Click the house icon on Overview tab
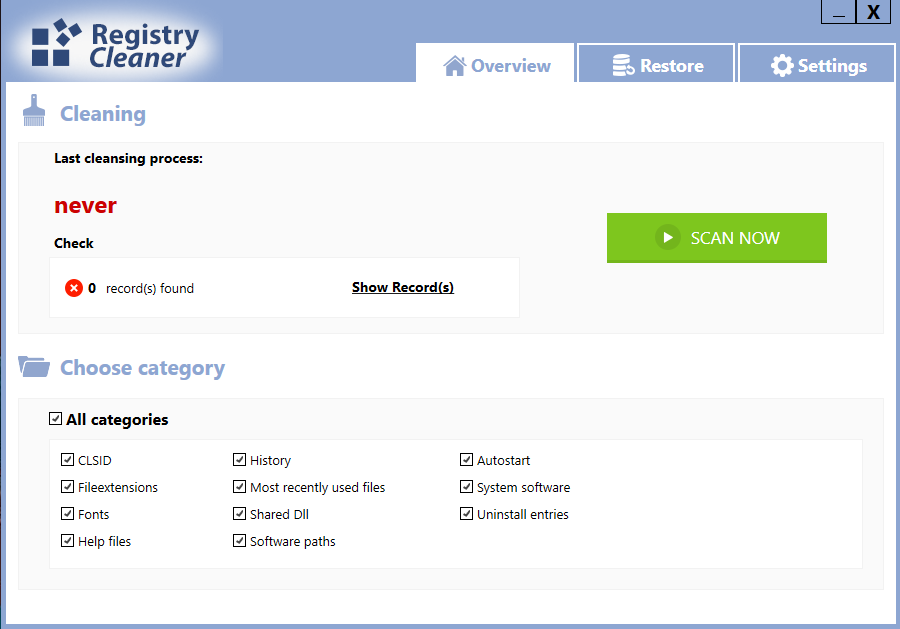This screenshot has width=900, height=629. [x=454, y=65]
